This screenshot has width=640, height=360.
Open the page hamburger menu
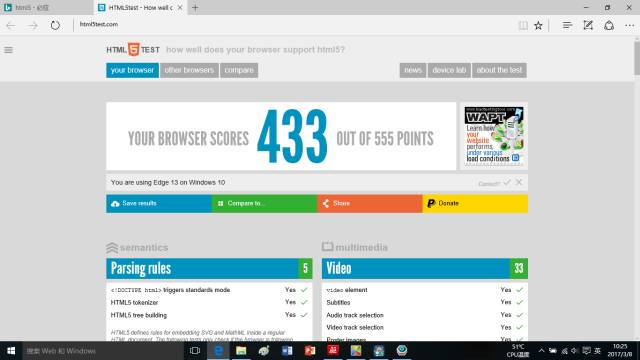click(9, 50)
